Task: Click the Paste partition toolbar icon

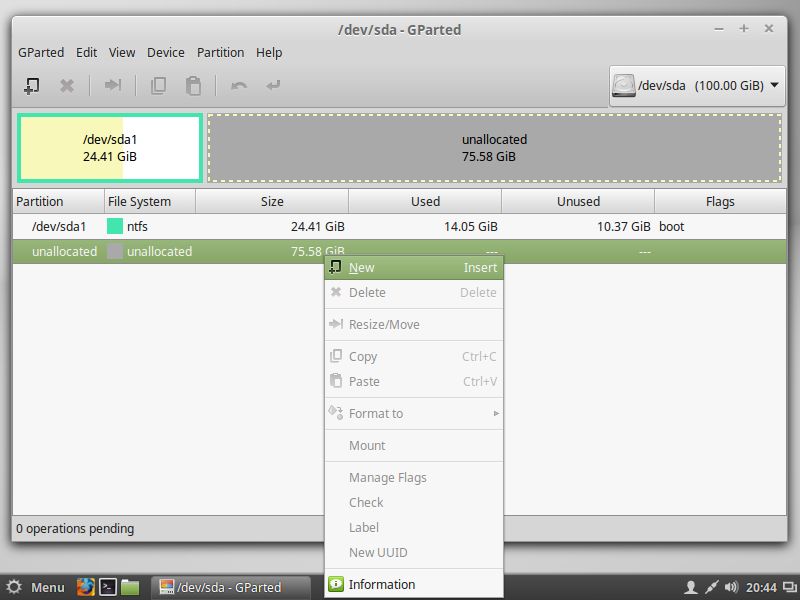Action: click(193, 86)
